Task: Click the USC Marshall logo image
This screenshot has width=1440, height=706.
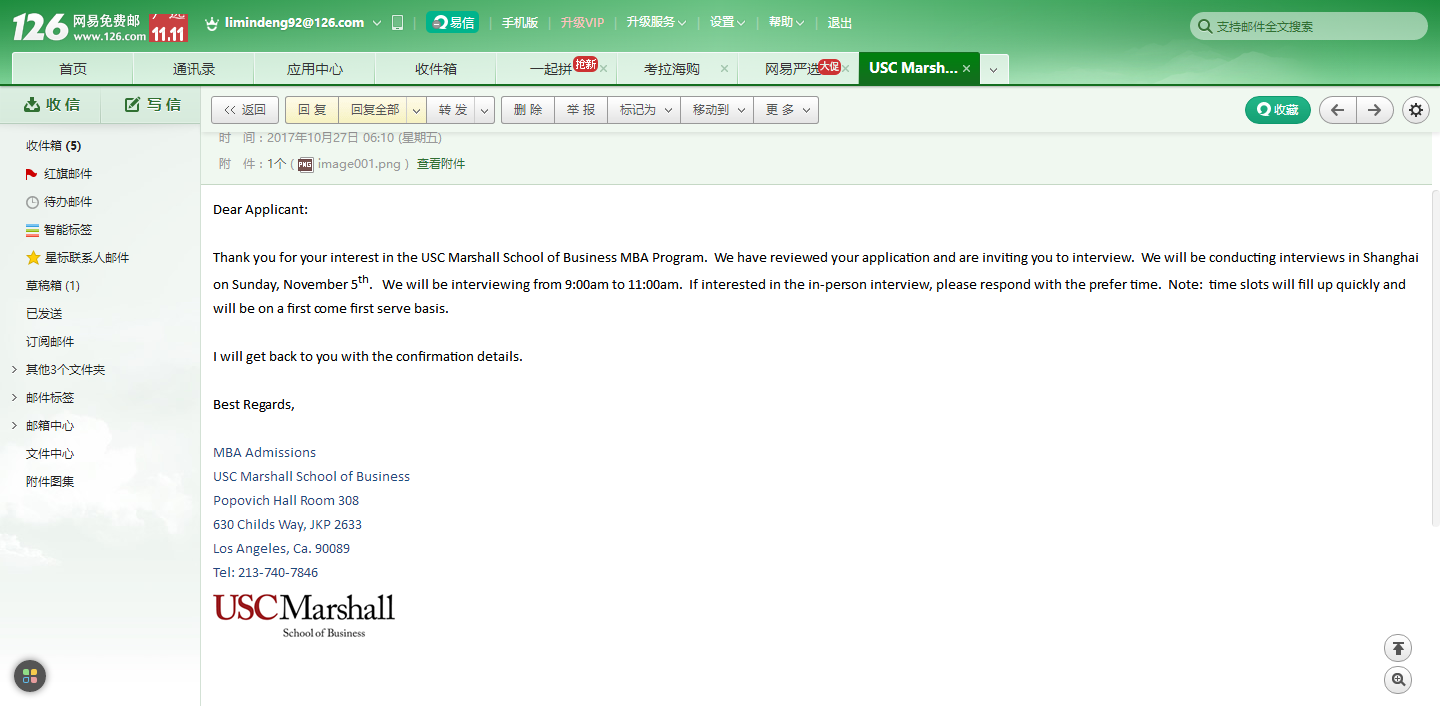Action: [x=304, y=615]
